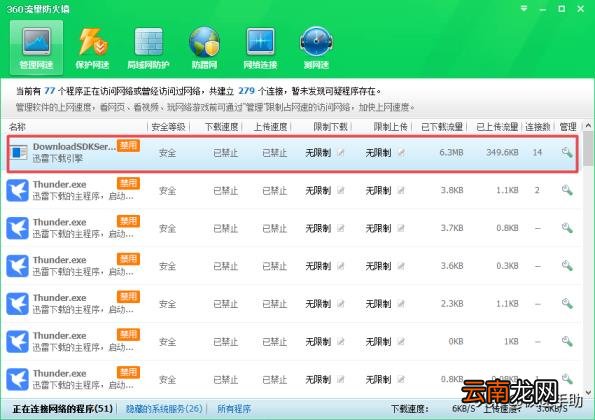Edit upload limit on Thunder.exe 0KB row

coord(401,341)
